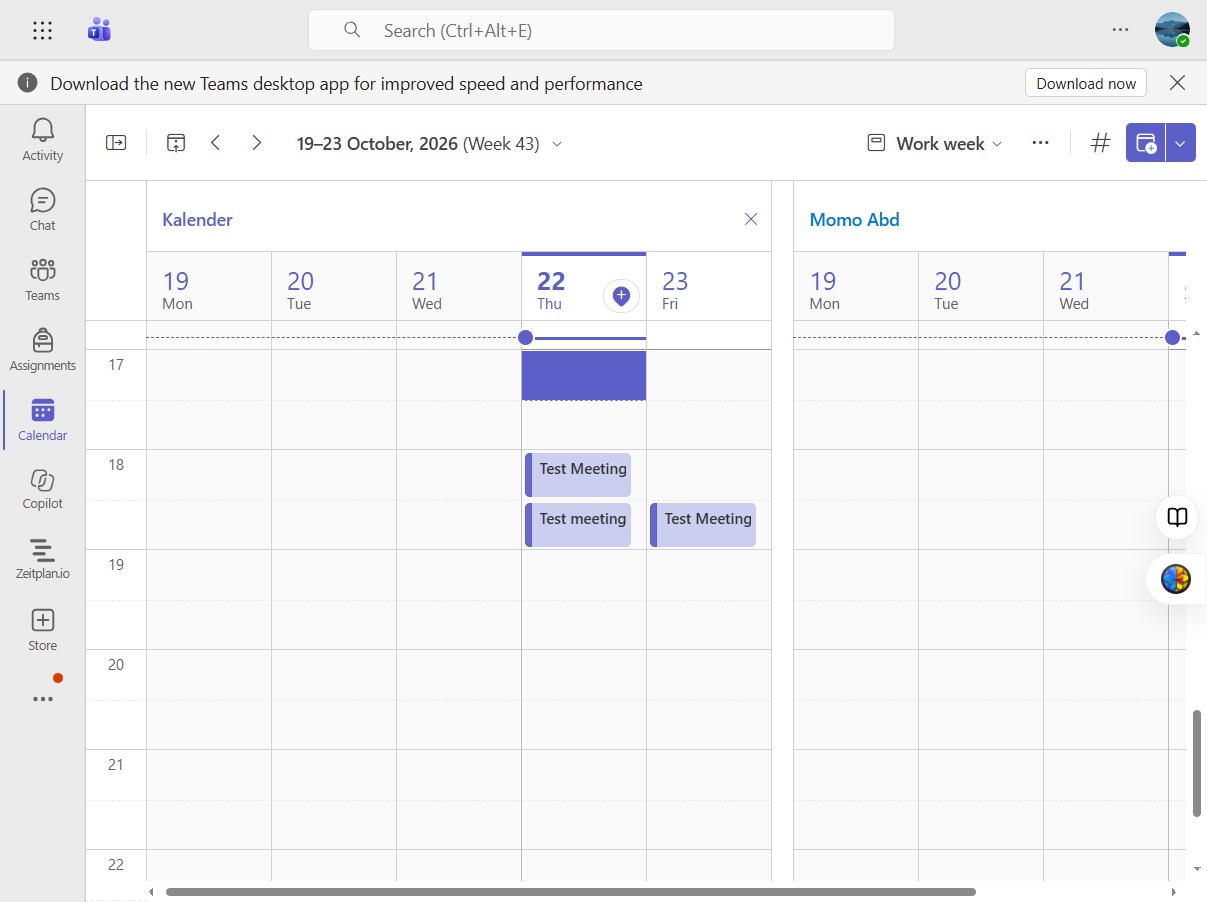Click the horizontal scroll right arrow
This screenshot has width=1207, height=902.
(1174, 891)
